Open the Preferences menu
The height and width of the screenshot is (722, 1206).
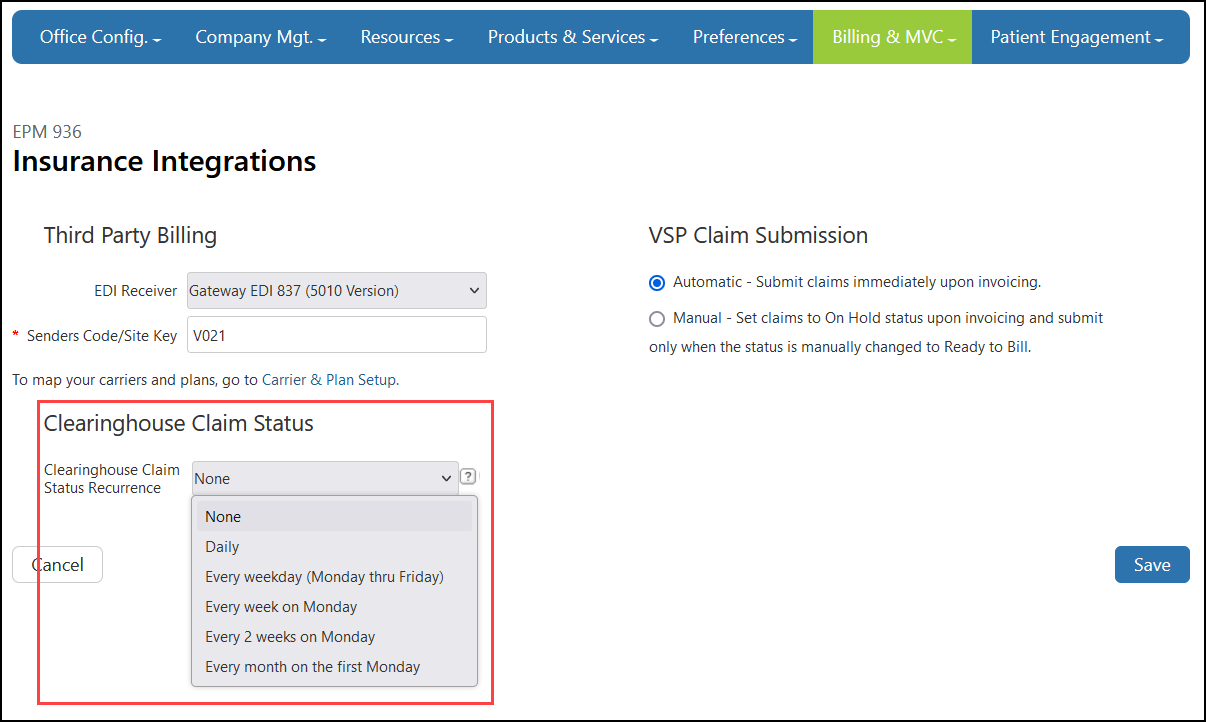[x=744, y=37]
